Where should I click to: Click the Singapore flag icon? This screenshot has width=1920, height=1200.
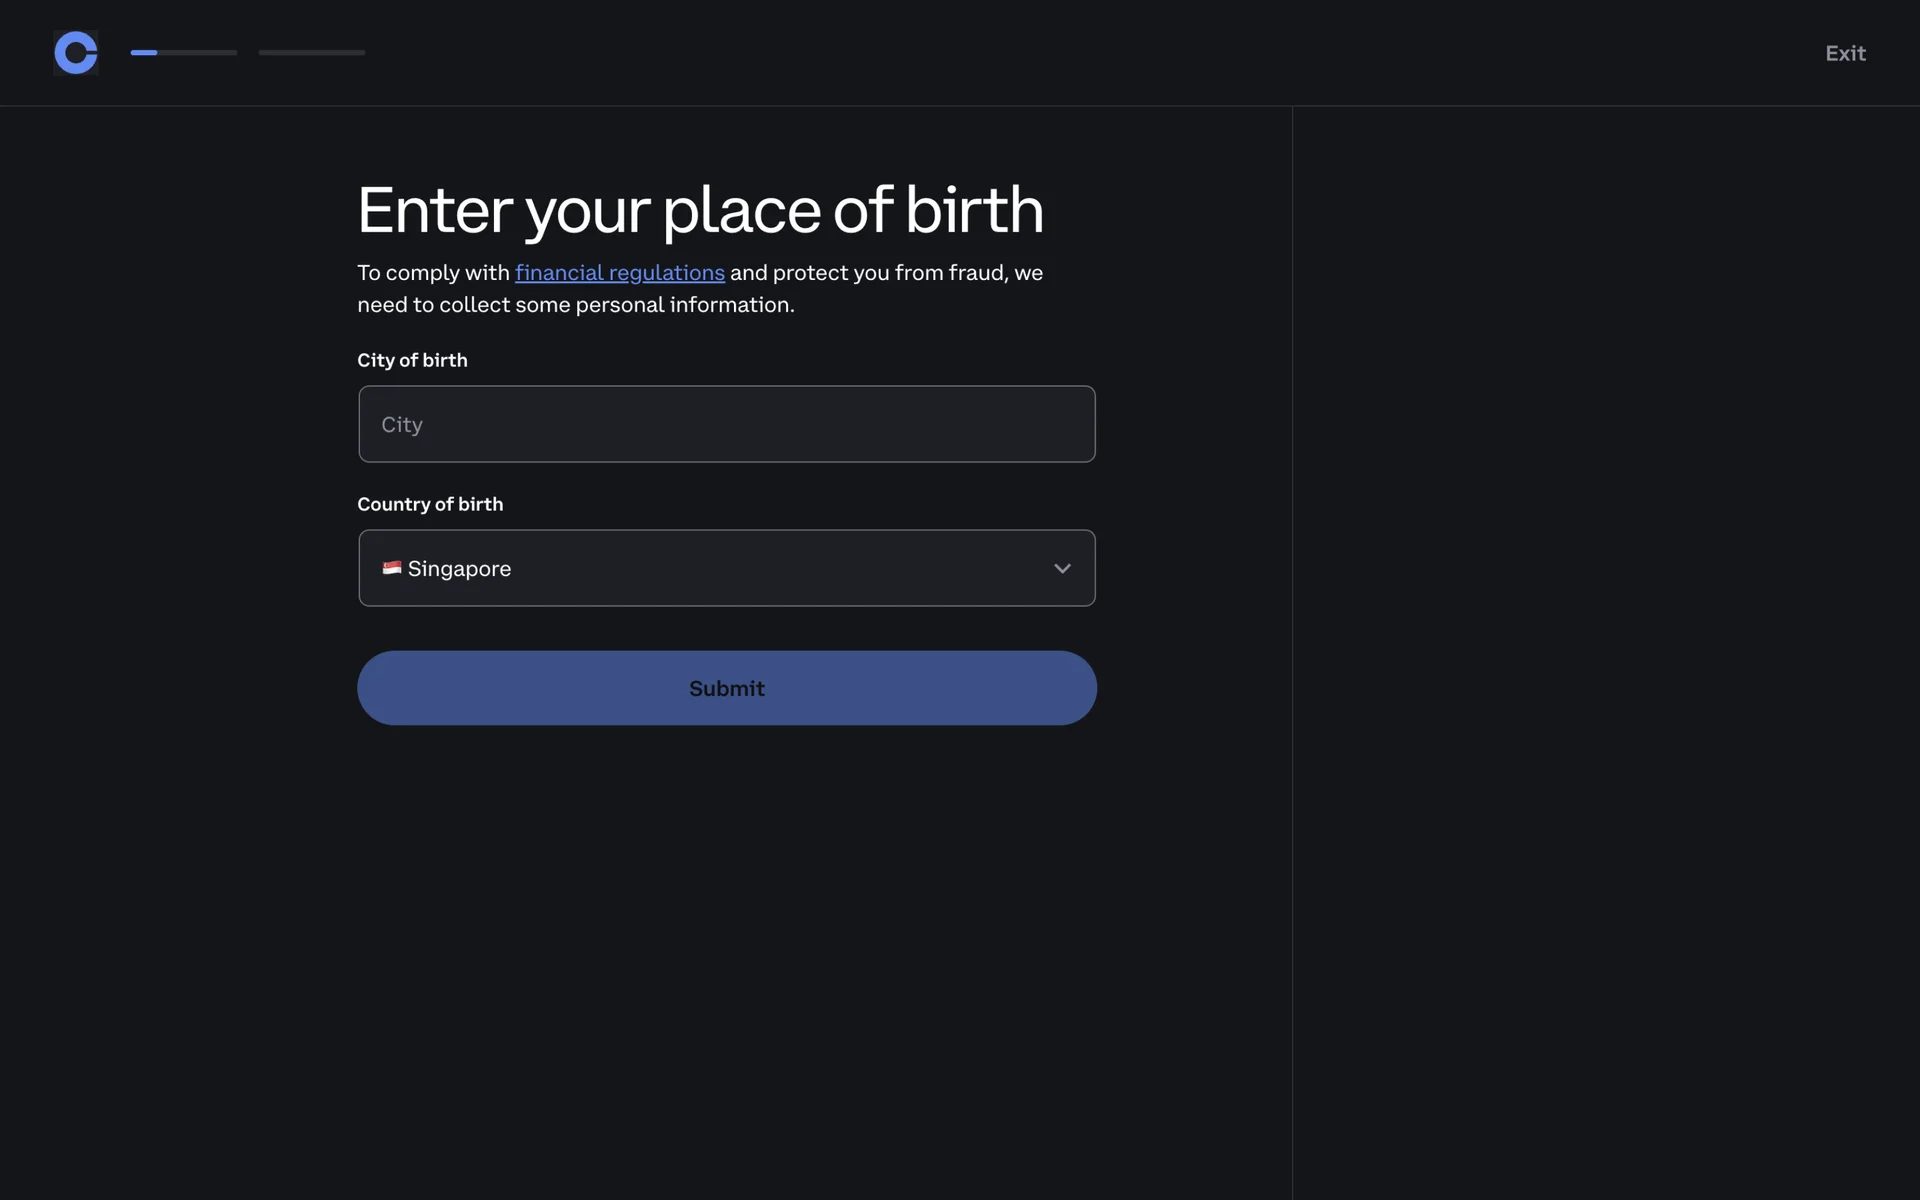coord(391,568)
